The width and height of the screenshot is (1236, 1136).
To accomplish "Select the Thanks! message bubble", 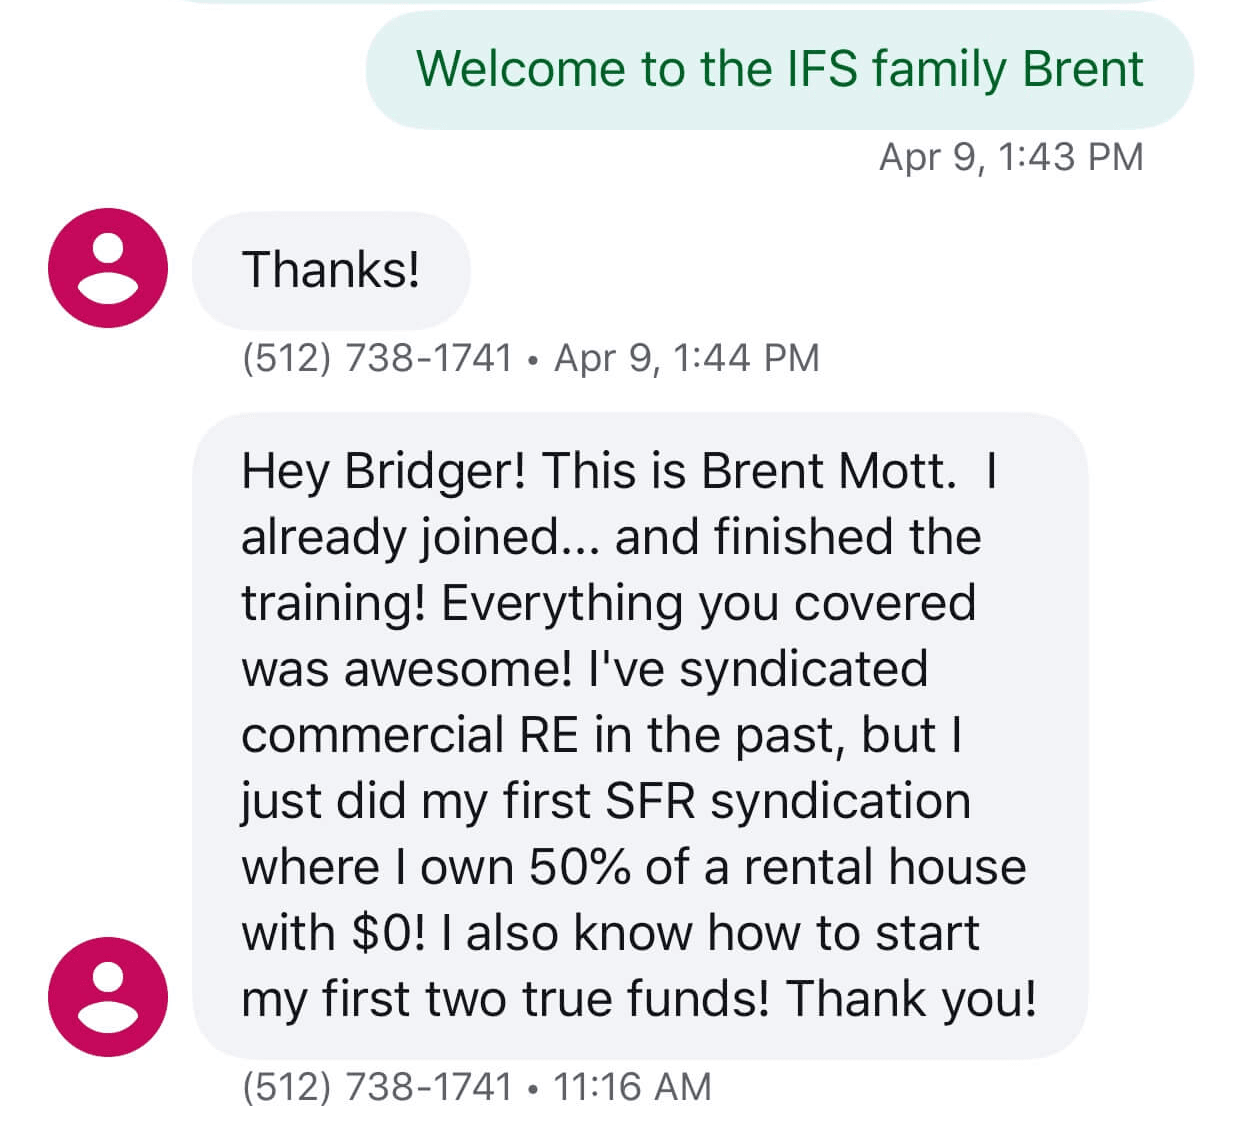I will click(331, 270).
